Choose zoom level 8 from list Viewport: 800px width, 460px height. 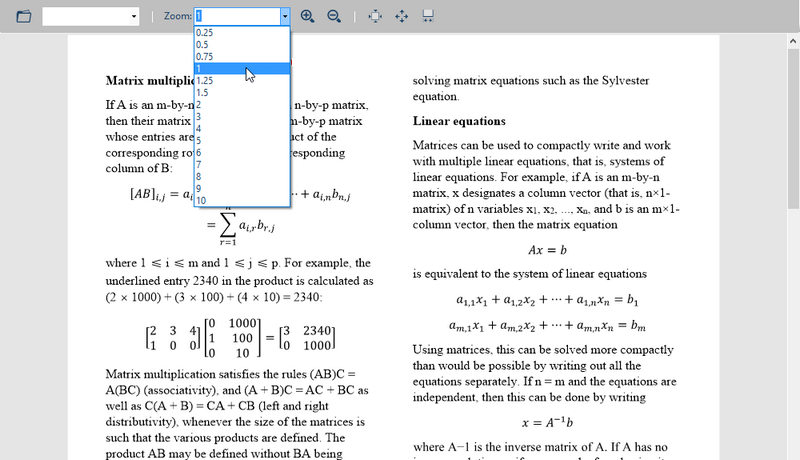click(242, 176)
